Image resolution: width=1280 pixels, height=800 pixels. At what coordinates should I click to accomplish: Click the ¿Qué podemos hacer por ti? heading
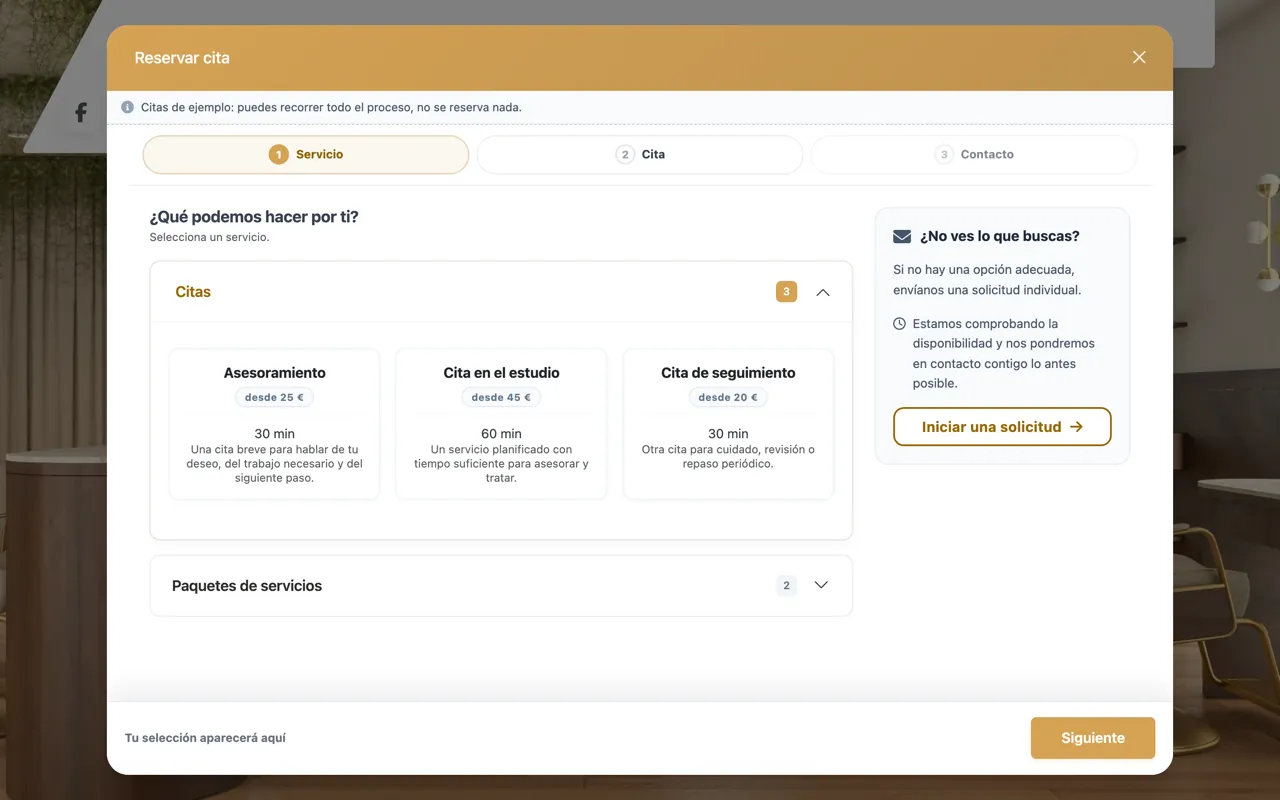point(254,217)
